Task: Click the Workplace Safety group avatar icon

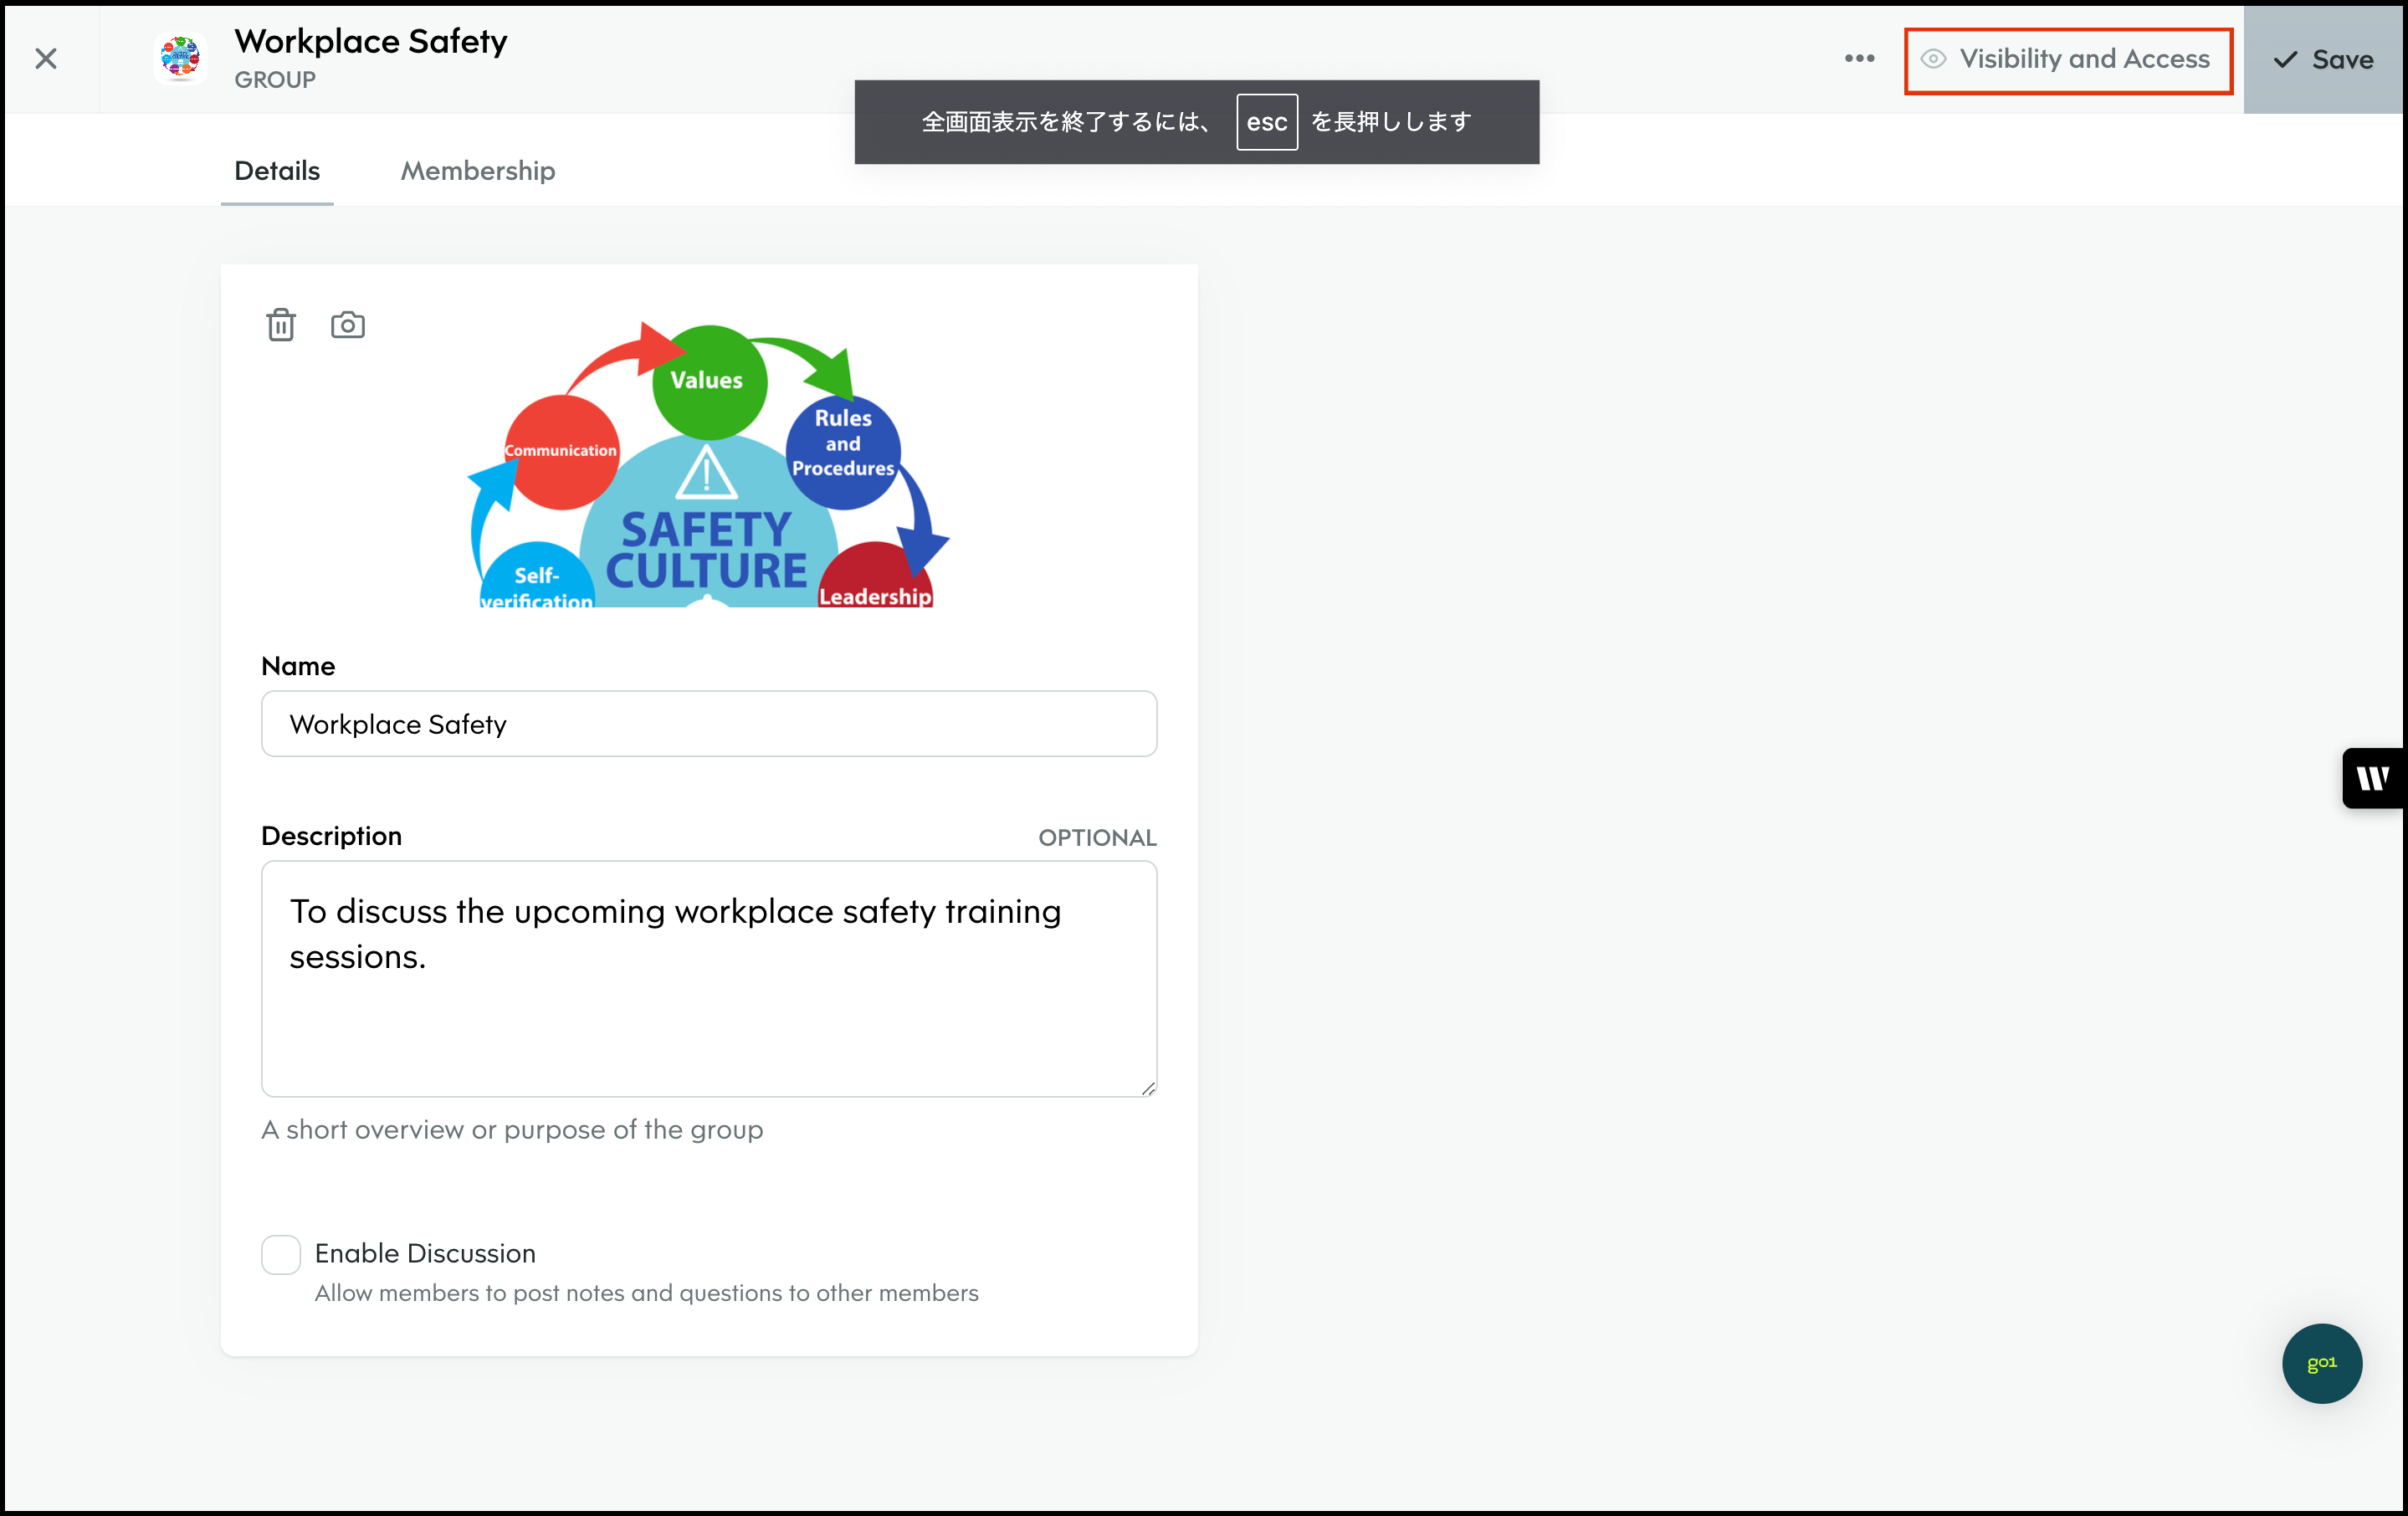Action: pos(181,58)
